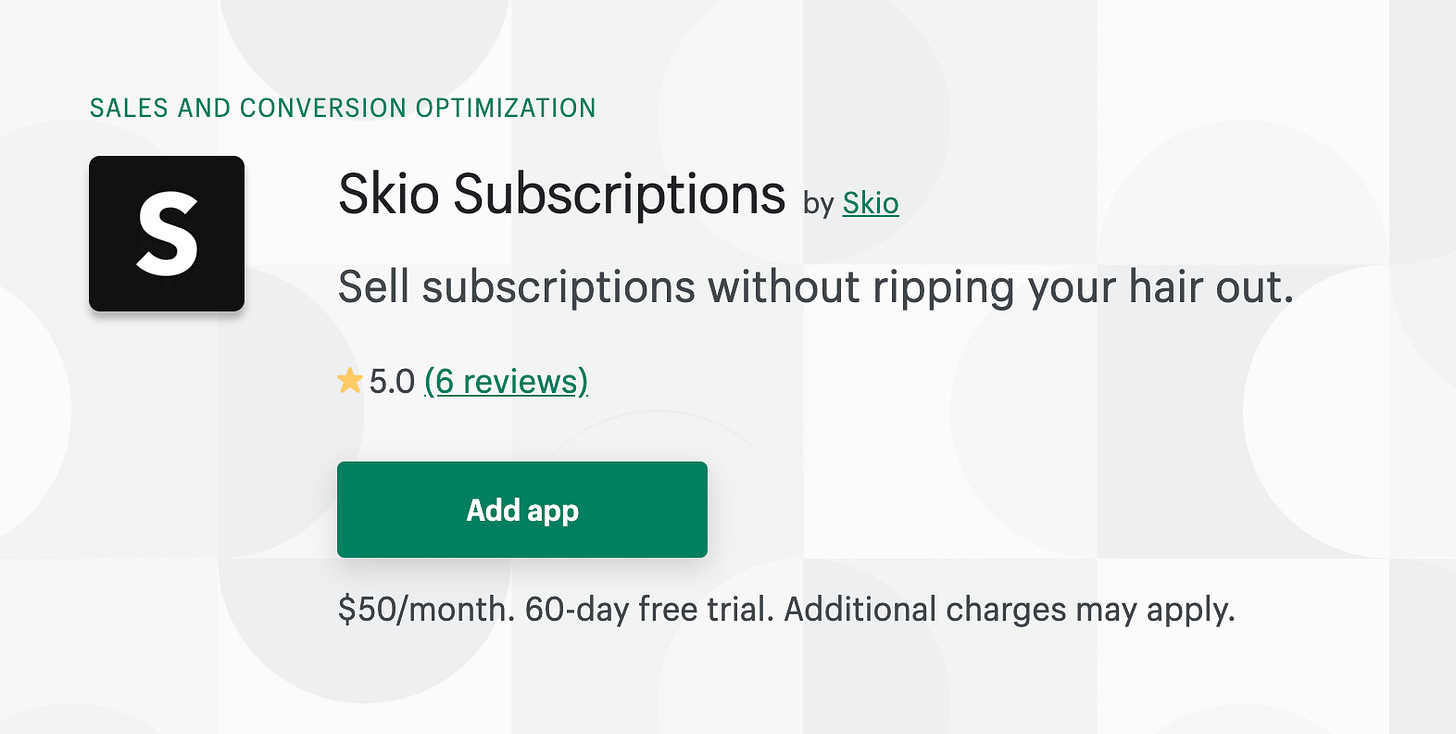Click the tagline about selling subscriptions

point(817,288)
